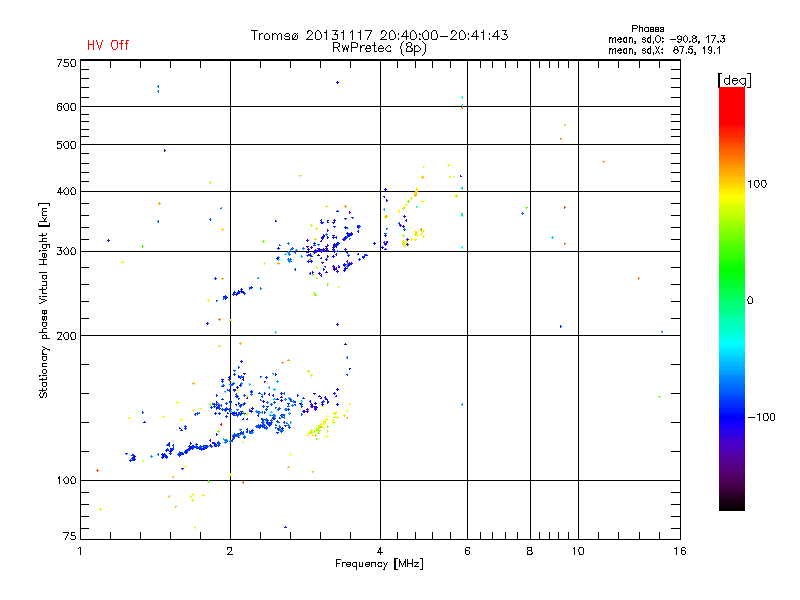Screen dimensions: 800x600
Task: Click the frequency axis tick label "6"
Action: [x=467, y=551]
